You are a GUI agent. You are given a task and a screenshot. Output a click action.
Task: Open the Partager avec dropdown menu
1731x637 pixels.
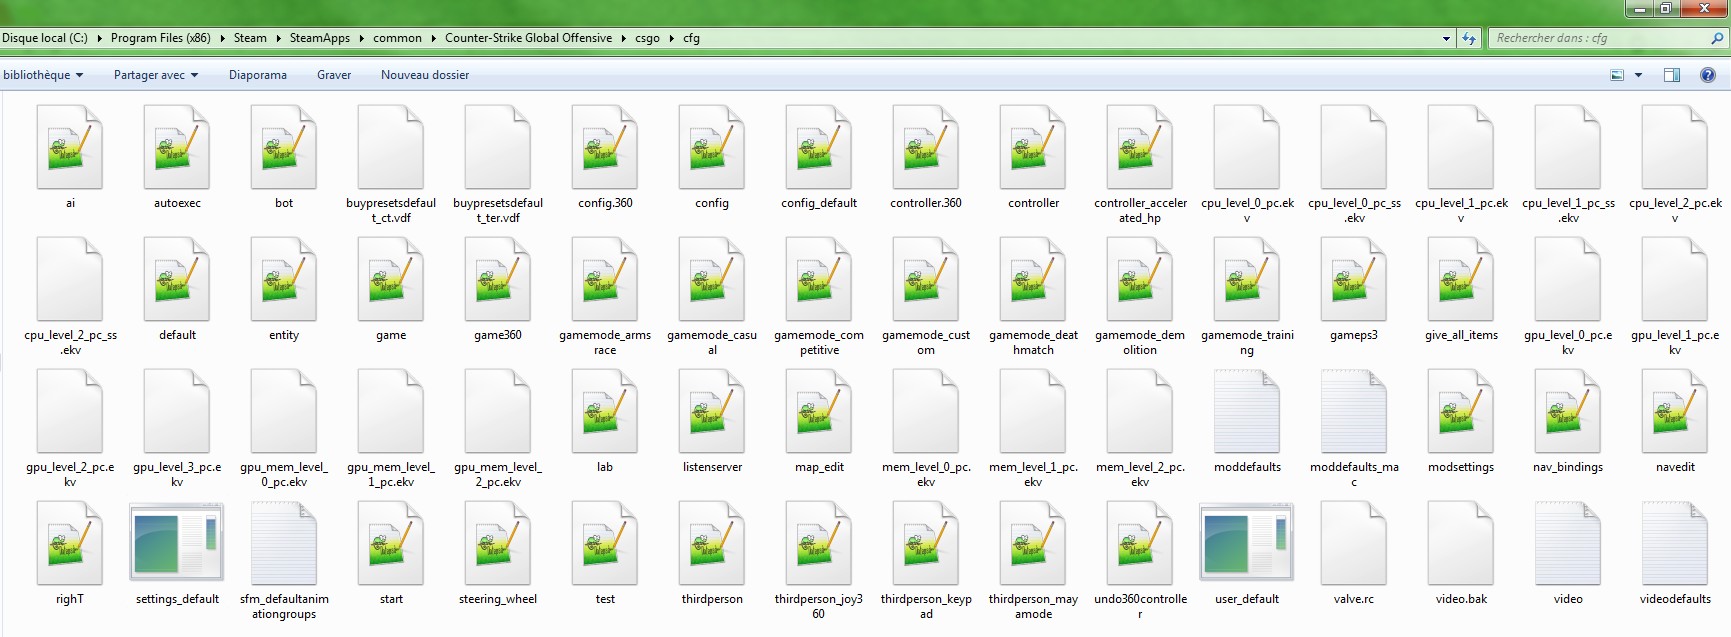156,75
